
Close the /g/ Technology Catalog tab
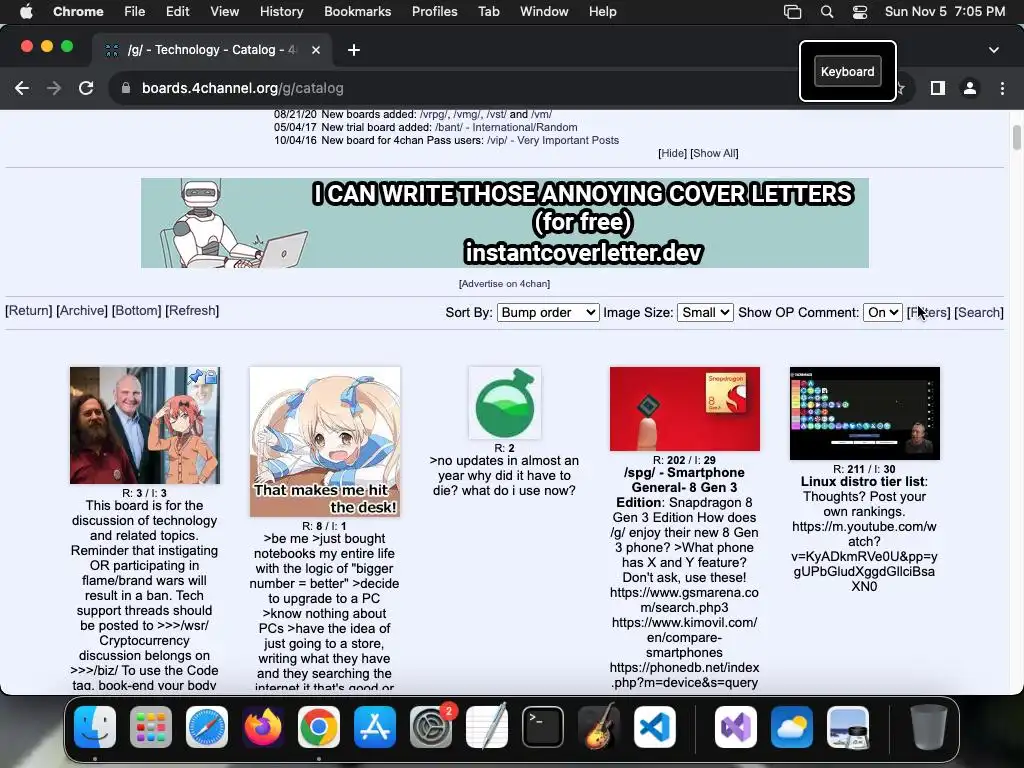coord(315,50)
